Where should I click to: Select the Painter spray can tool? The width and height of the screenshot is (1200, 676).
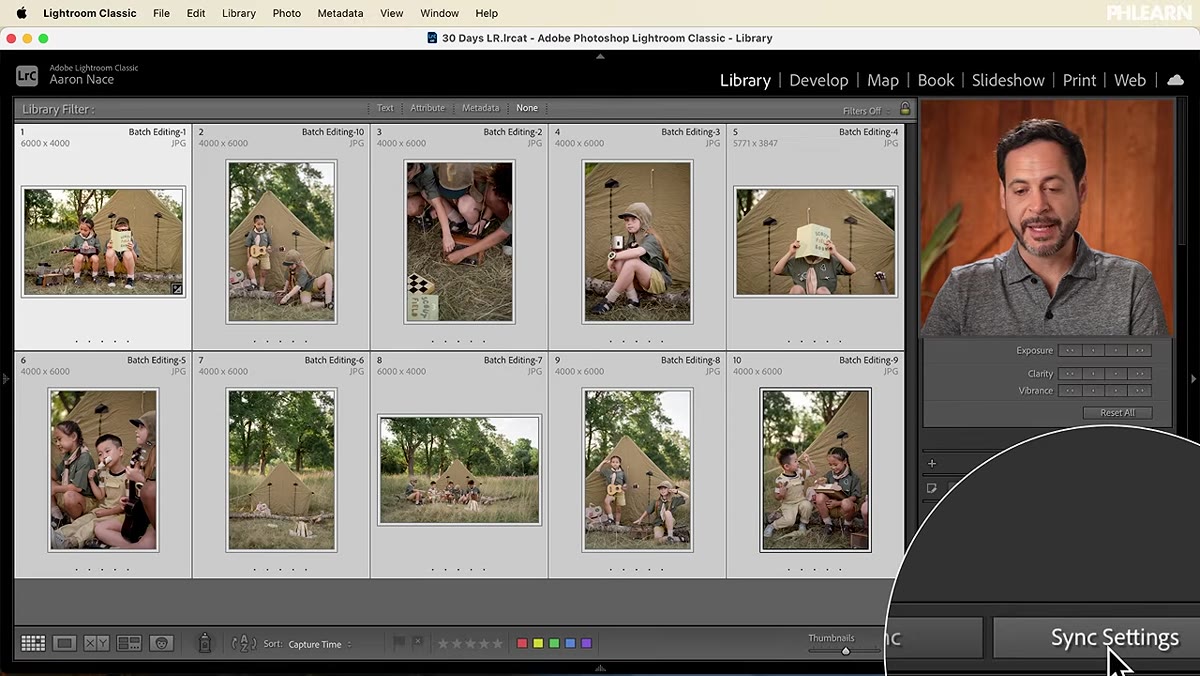pyautogui.click(x=205, y=643)
